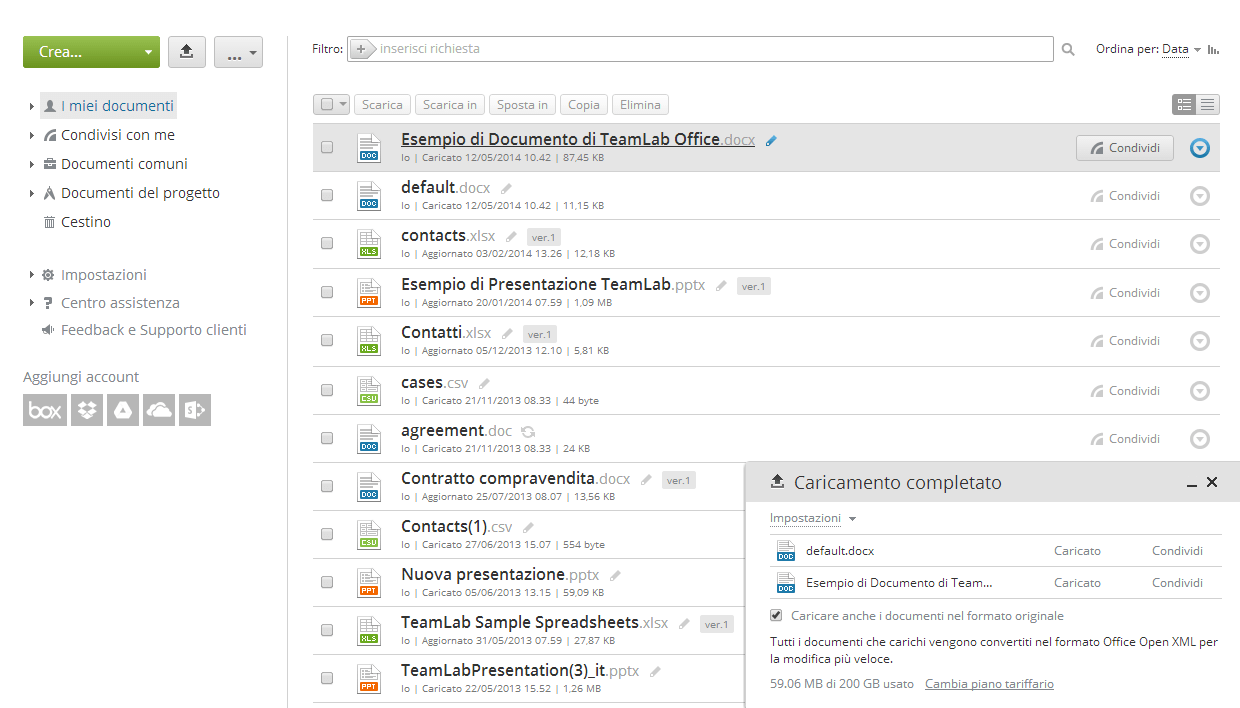Click the search magnifier icon
The width and height of the screenshot is (1240, 708).
pyautogui.click(x=1068, y=49)
